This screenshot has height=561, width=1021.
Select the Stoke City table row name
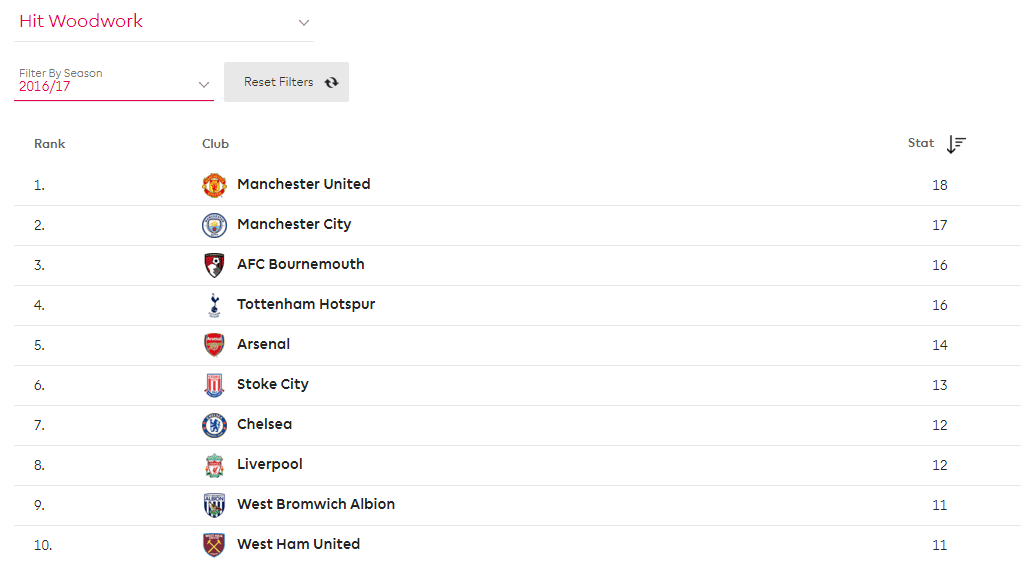[x=273, y=384]
